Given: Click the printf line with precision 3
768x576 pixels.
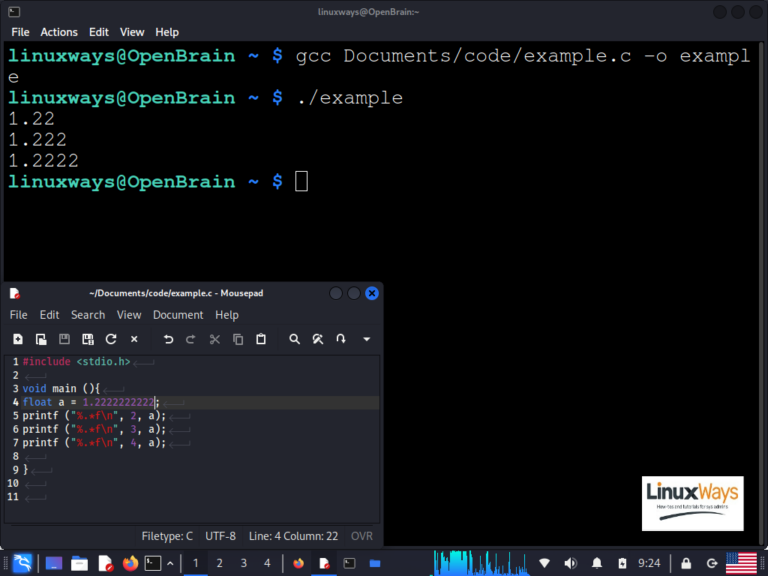Looking at the screenshot, I should 94,430.
